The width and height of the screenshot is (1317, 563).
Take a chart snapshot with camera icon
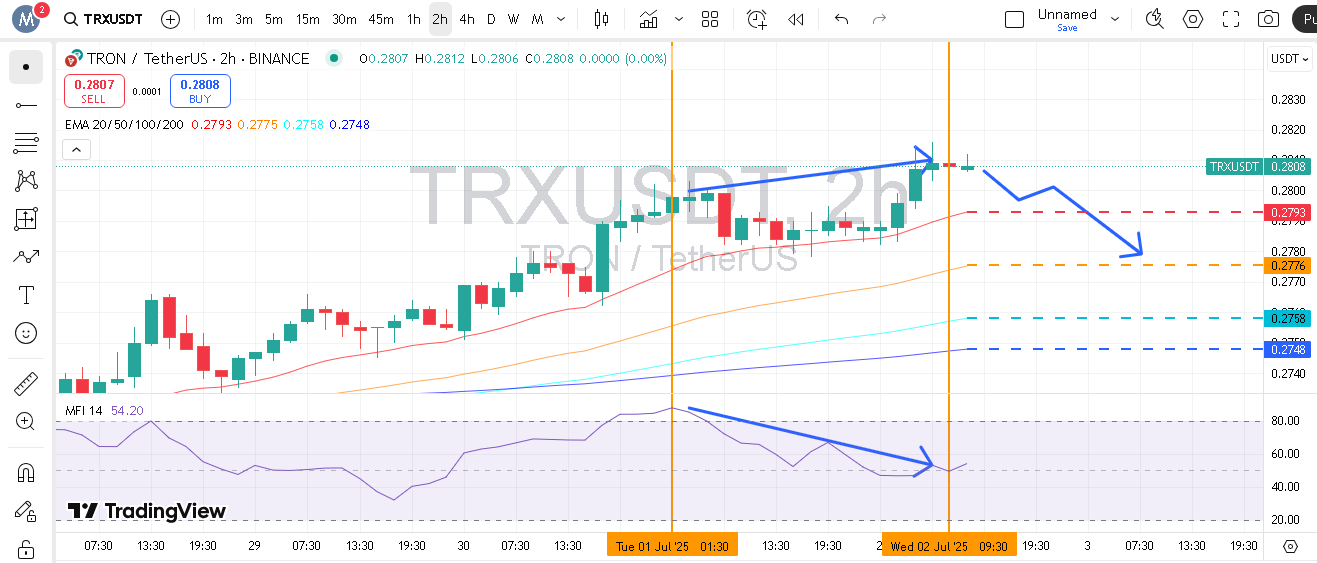[x=1269, y=19]
